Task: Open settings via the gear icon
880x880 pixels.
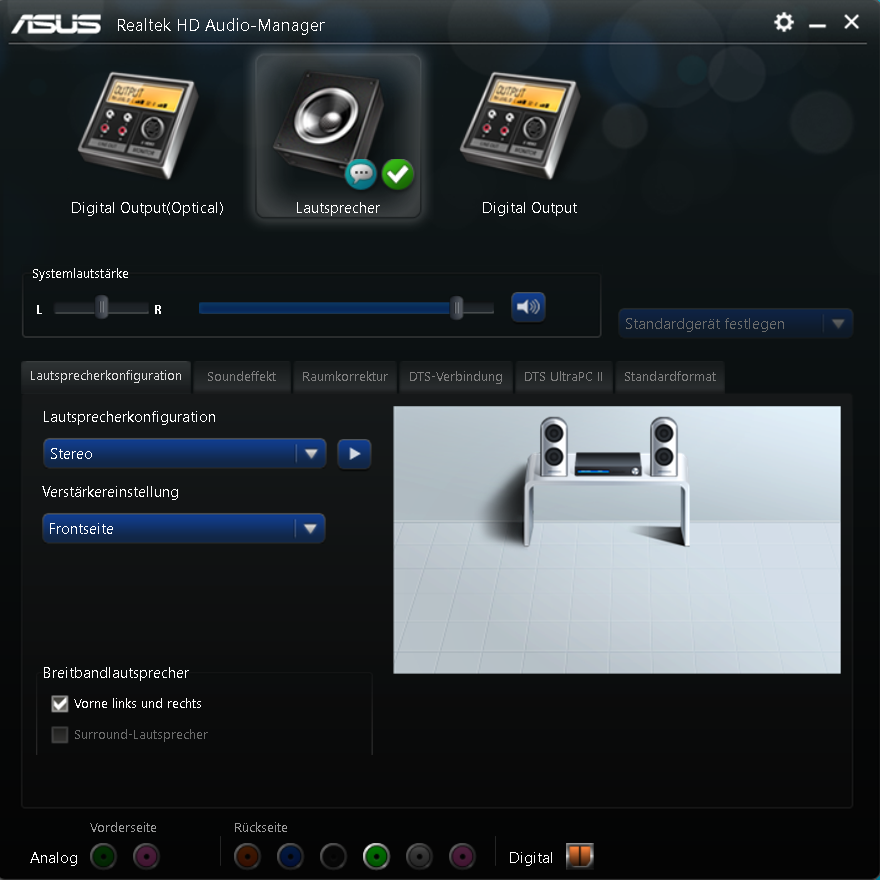Action: 783,22
